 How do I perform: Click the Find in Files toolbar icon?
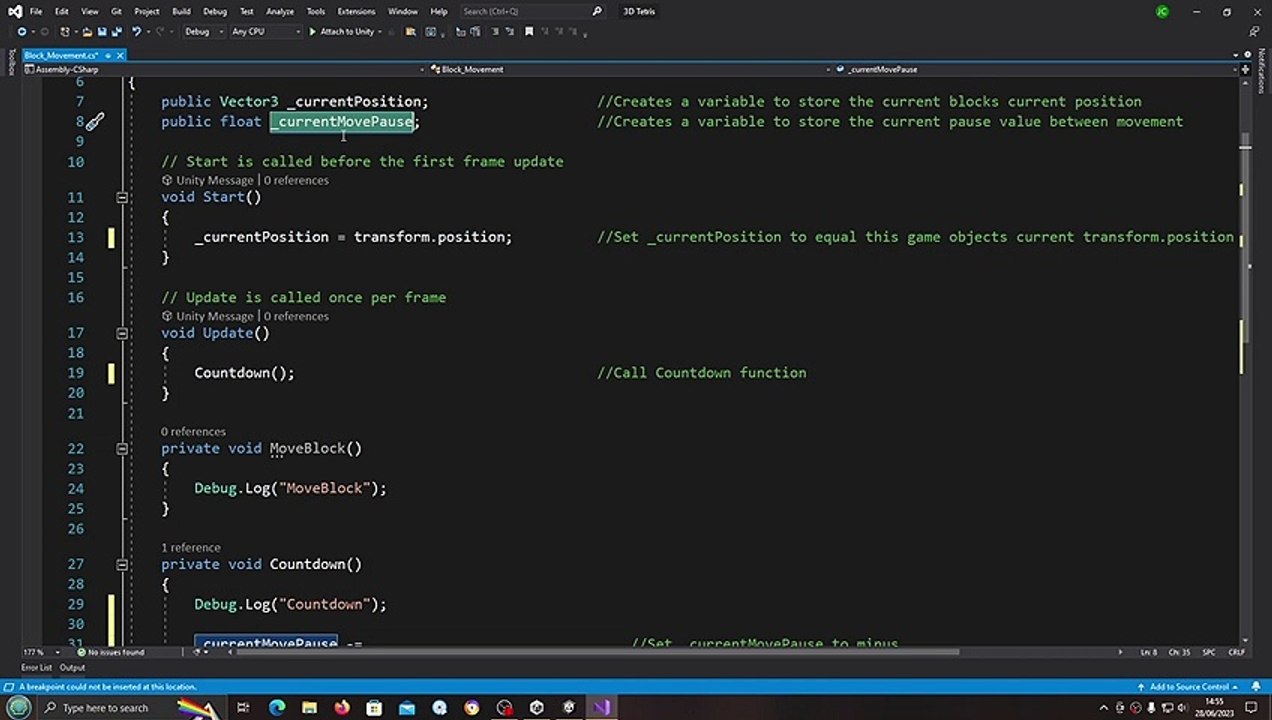point(410,31)
